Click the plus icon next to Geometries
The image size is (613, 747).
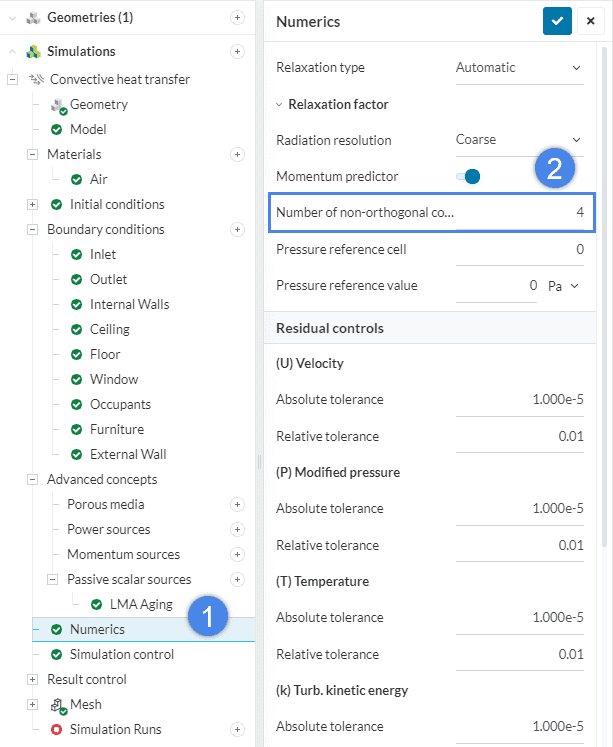tap(237, 17)
